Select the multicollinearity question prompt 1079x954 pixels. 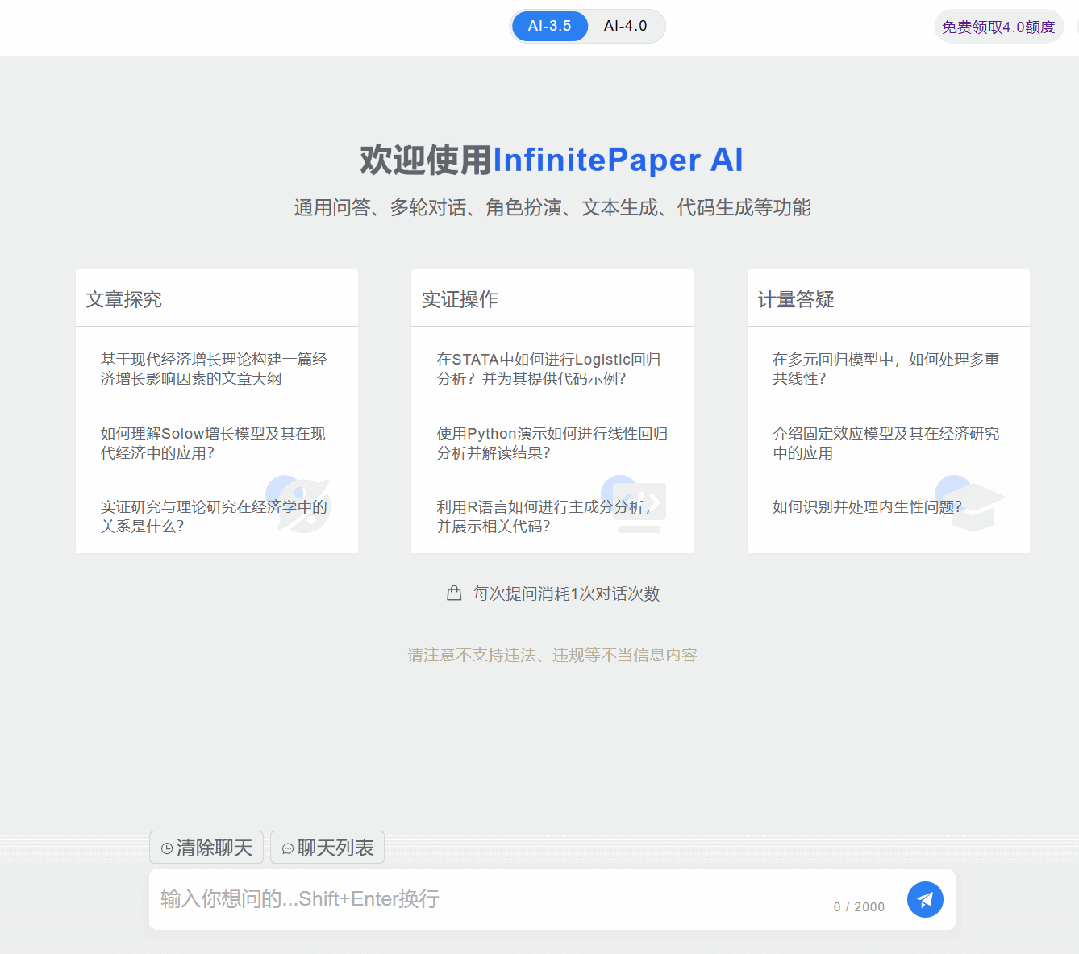point(886,369)
